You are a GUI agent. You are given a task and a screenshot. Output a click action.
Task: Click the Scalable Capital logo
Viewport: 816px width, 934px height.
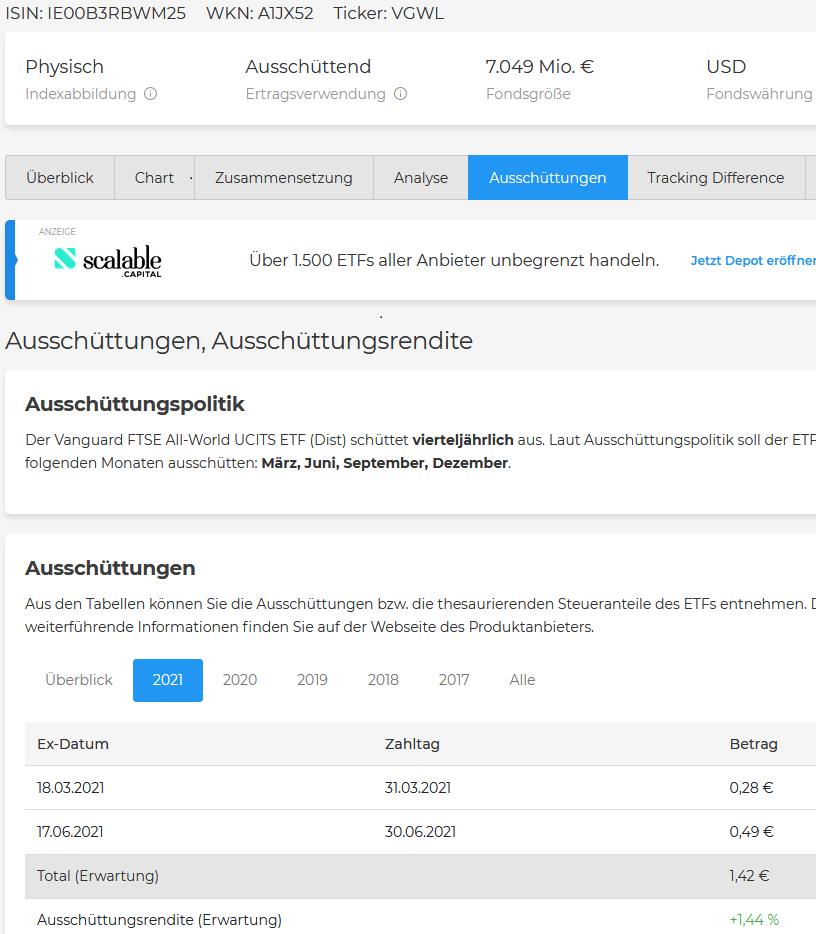click(107, 261)
